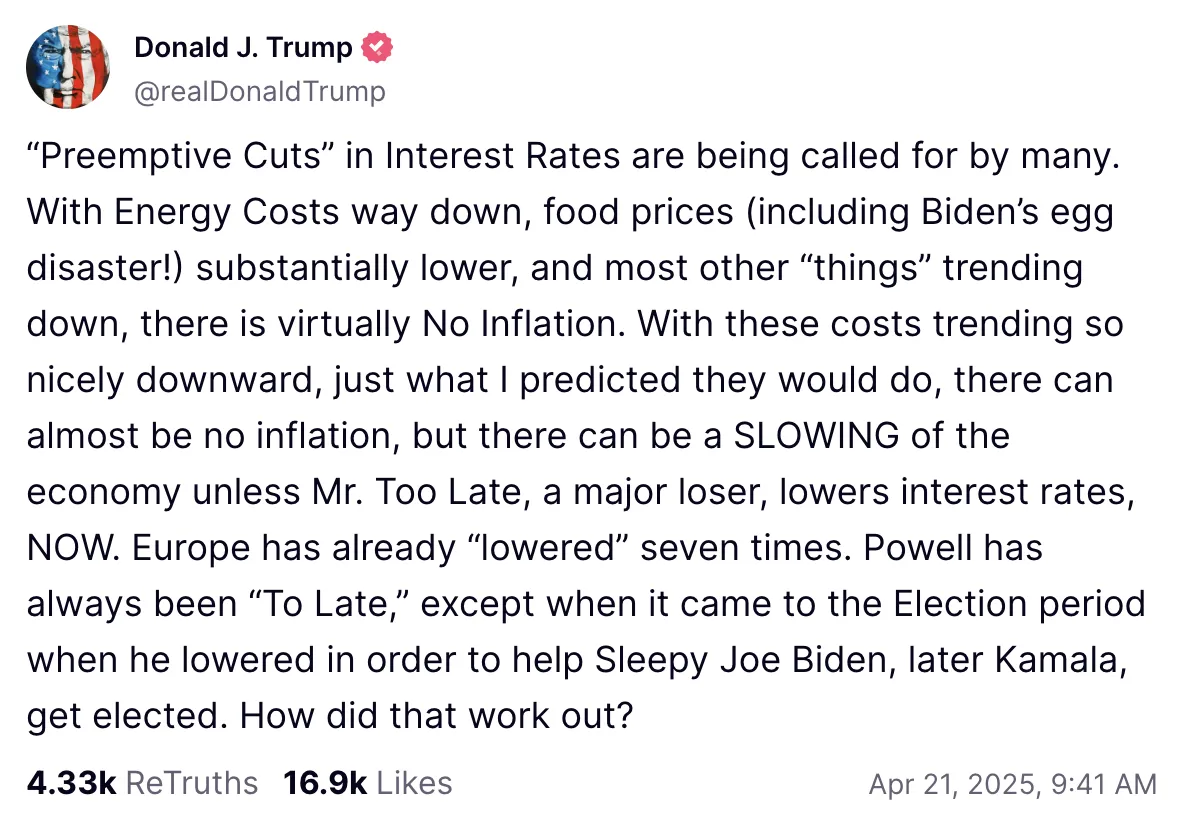Click the ReTruths label
Screen dimensions: 1182x828
[192, 783]
